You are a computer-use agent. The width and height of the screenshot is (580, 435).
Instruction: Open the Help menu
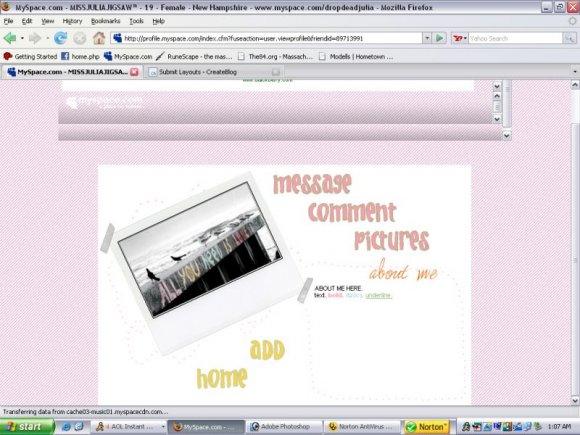click(x=158, y=21)
